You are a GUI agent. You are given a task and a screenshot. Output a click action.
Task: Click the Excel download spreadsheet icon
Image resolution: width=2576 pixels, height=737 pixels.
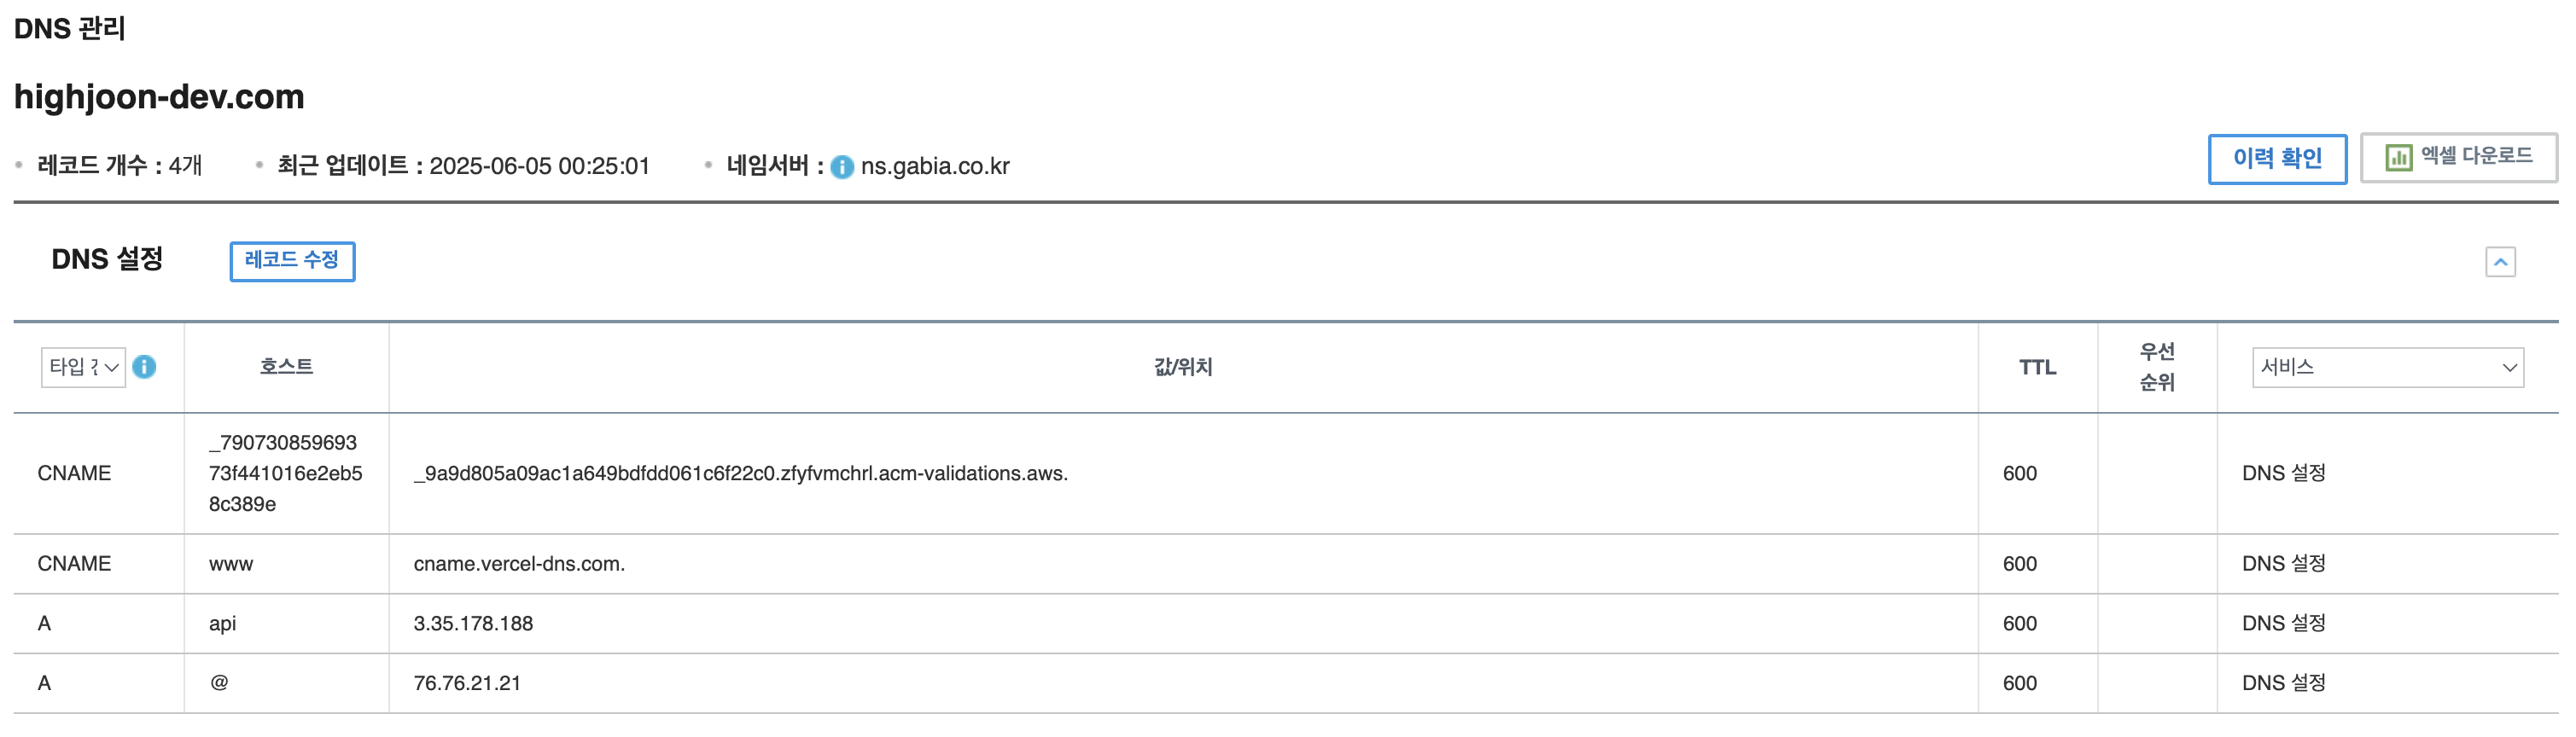pos(2398,158)
